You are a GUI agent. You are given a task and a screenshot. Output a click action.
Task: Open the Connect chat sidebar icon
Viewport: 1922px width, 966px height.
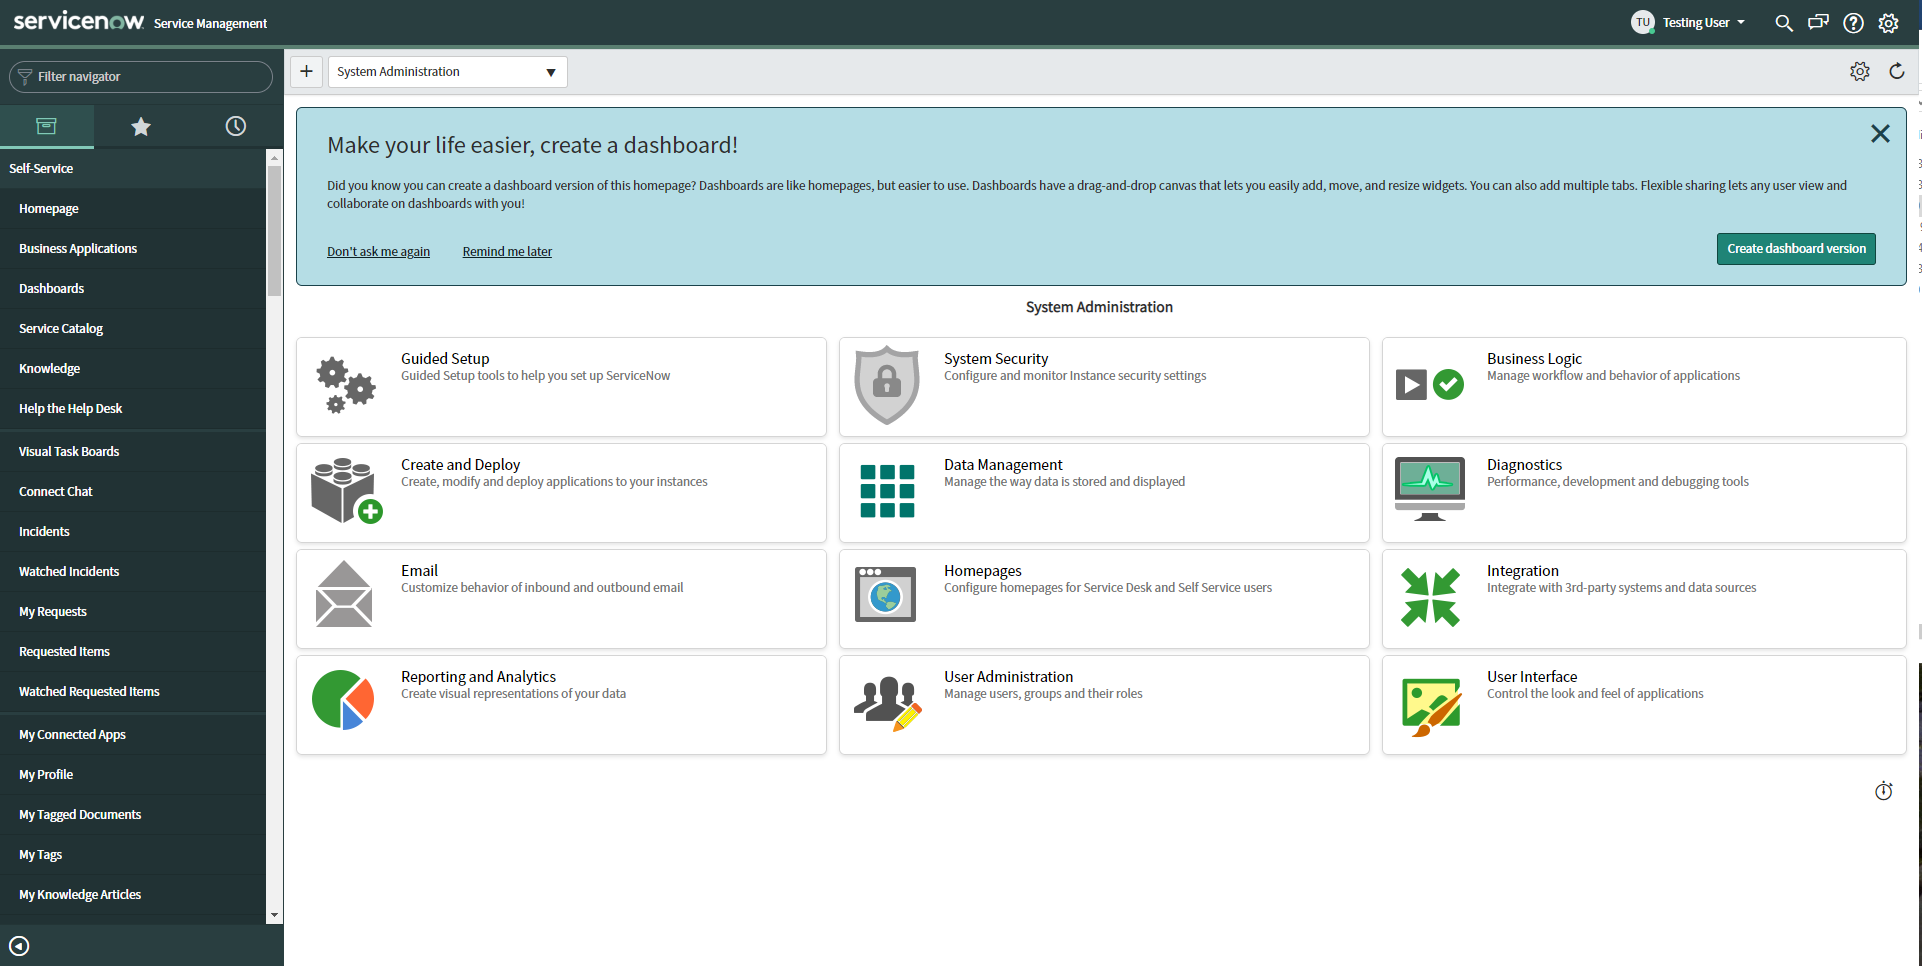pyautogui.click(x=1818, y=23)
